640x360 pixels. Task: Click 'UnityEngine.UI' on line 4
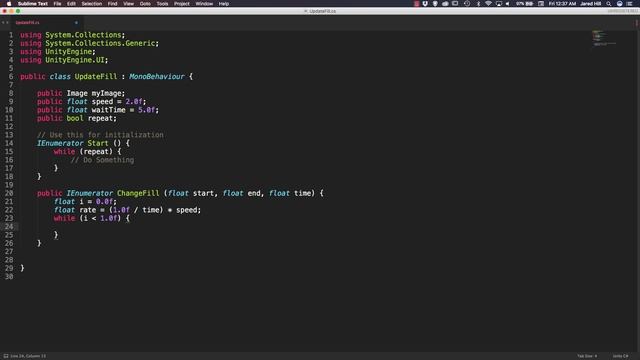pyautogui.click(x=75, y=60)
